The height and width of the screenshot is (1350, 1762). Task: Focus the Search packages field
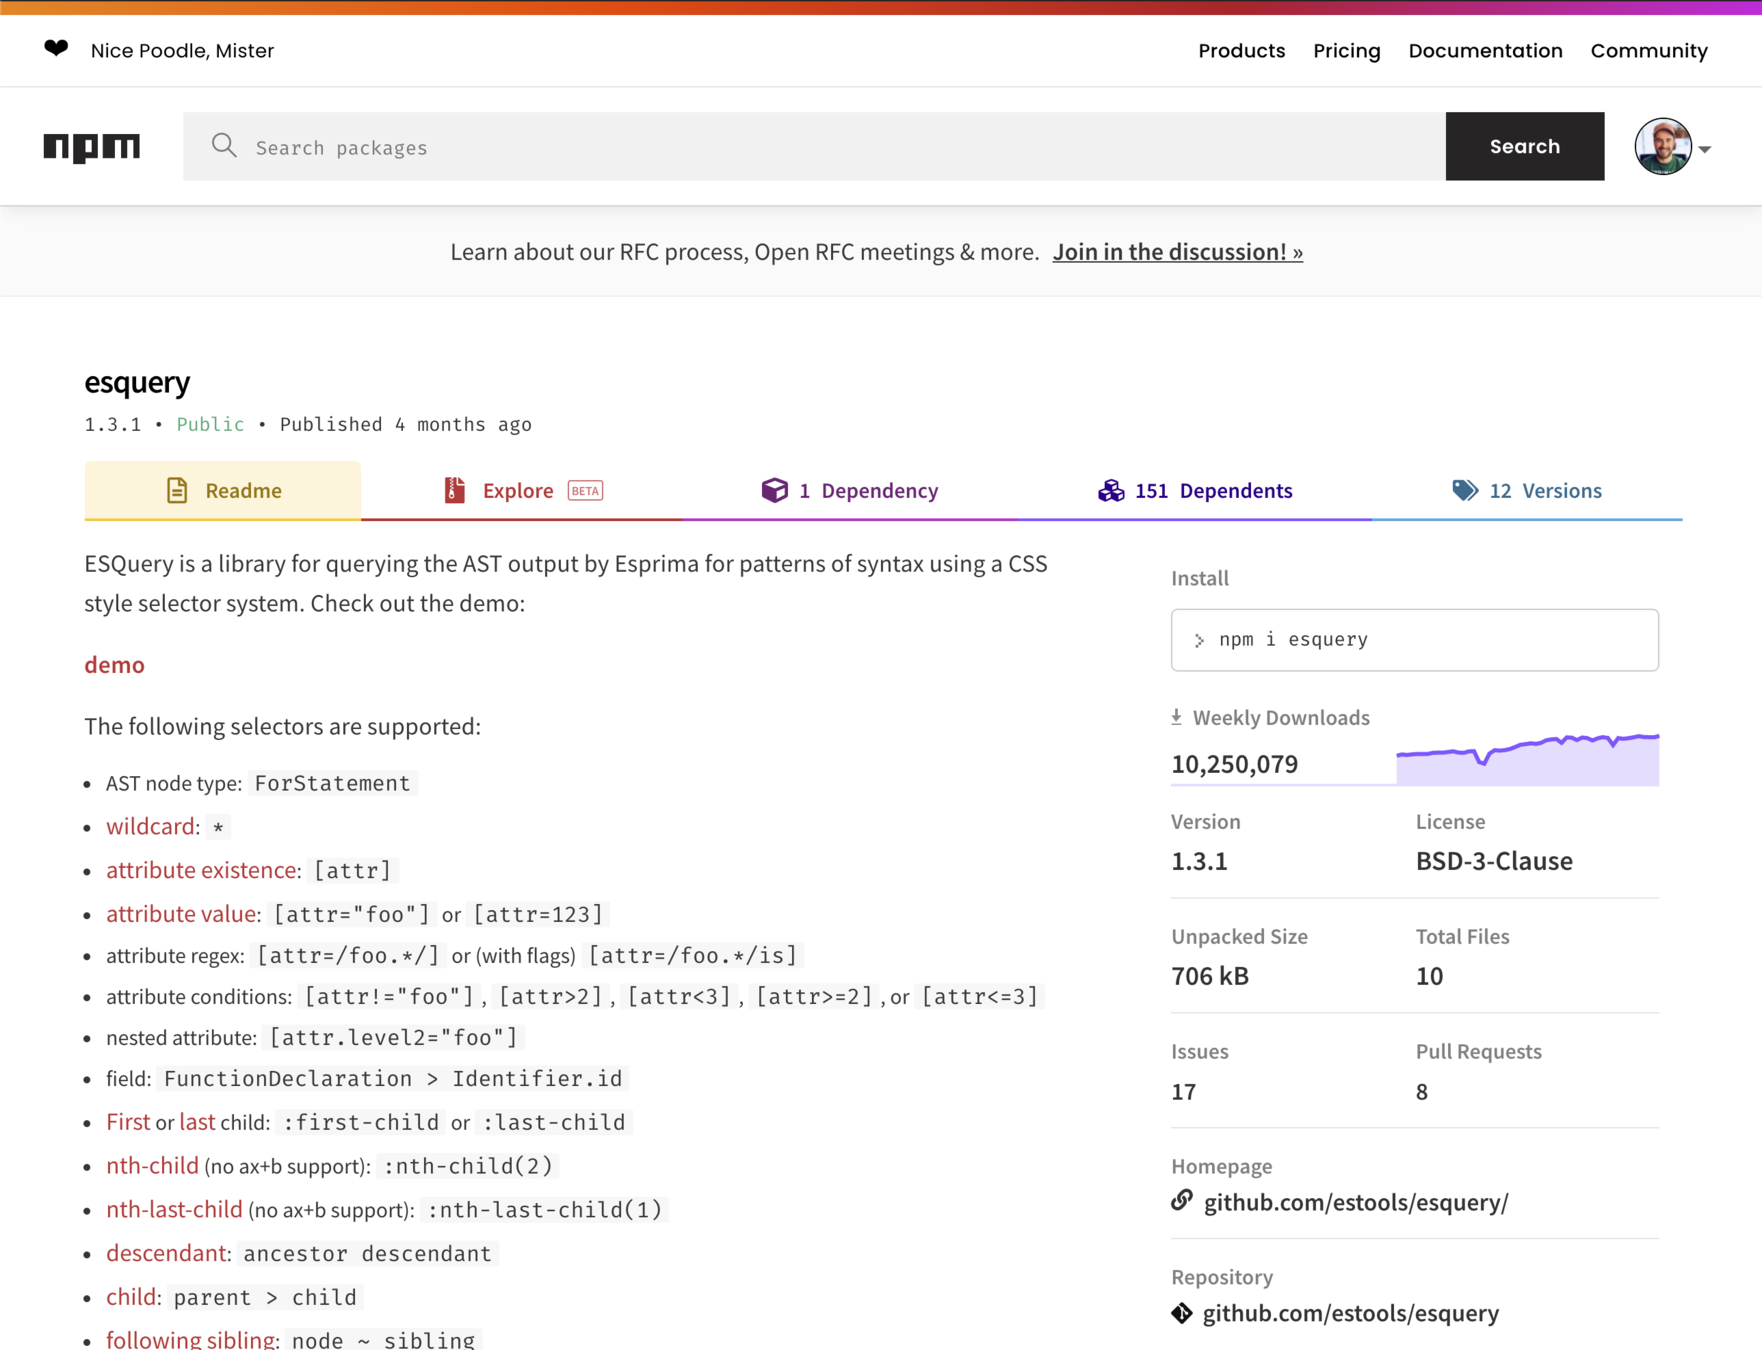[814, 146]
